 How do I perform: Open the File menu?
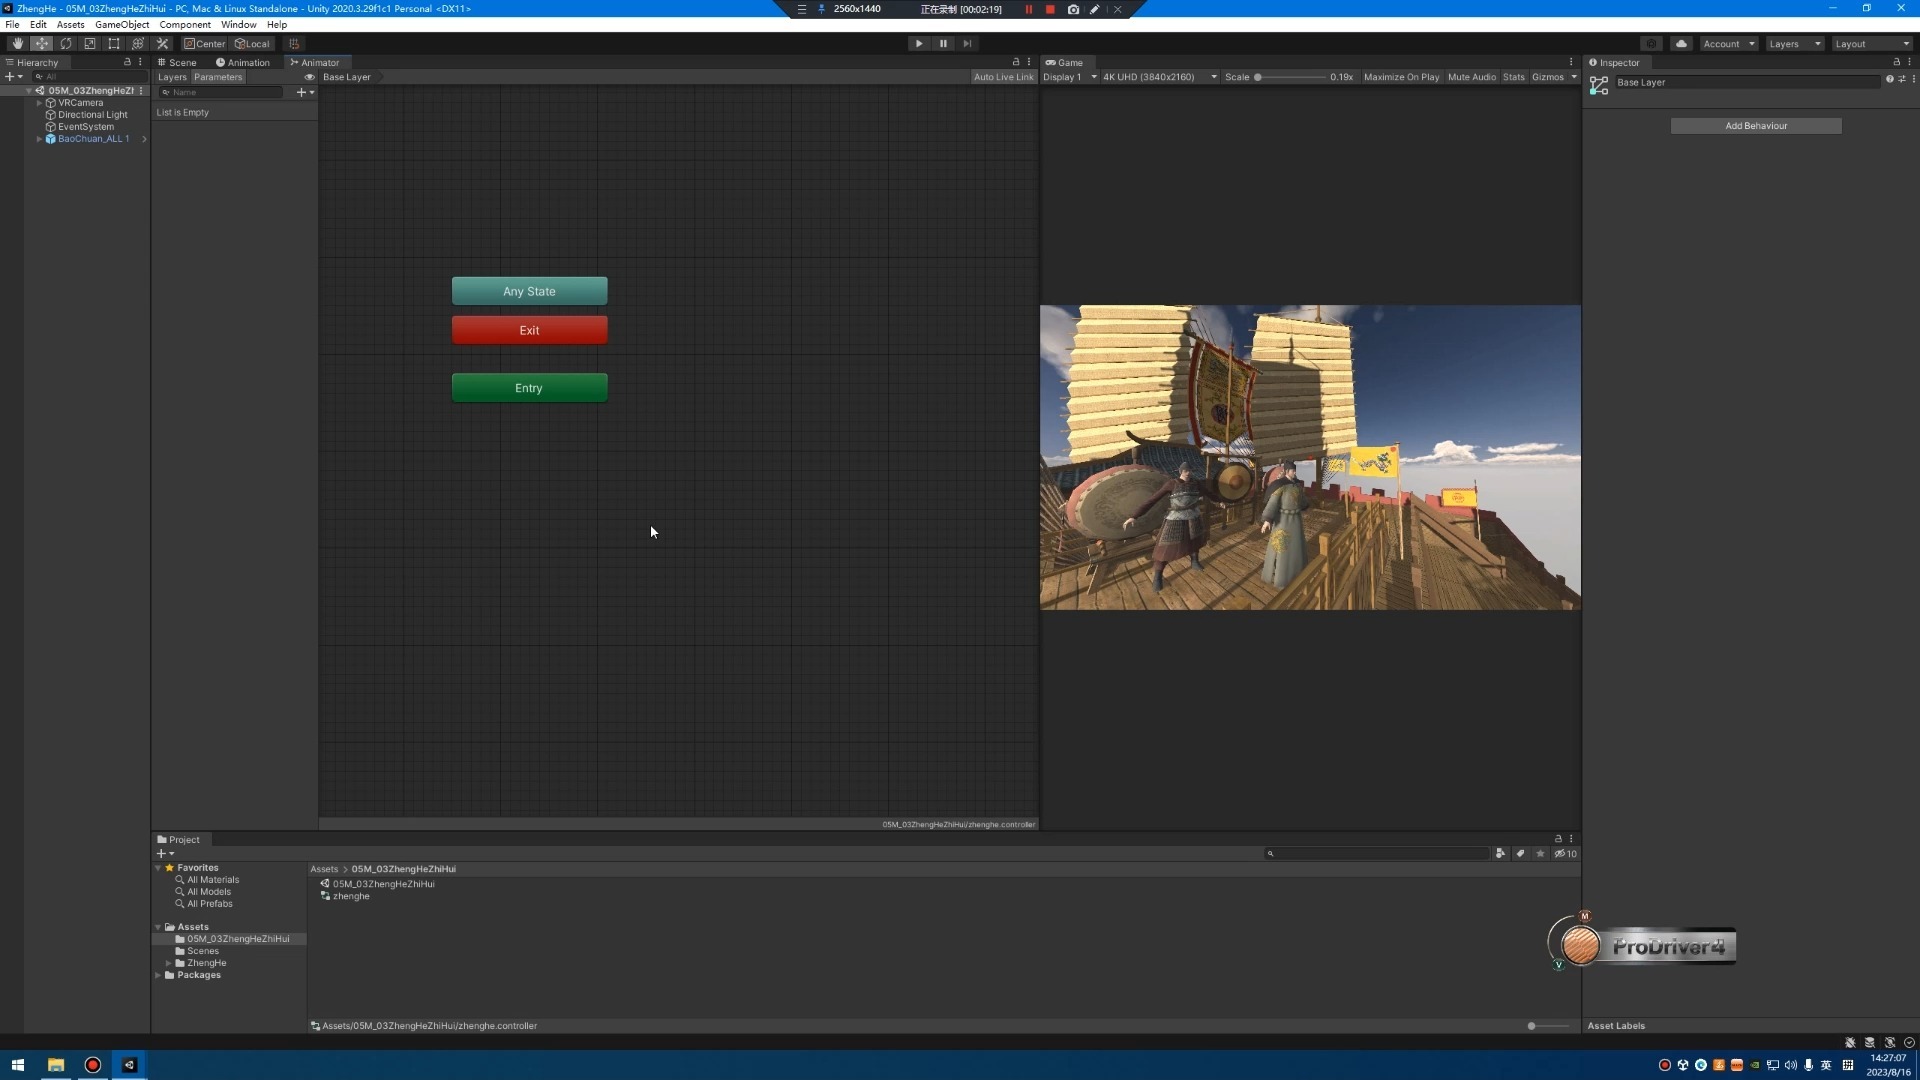click(x=12, y=25)
